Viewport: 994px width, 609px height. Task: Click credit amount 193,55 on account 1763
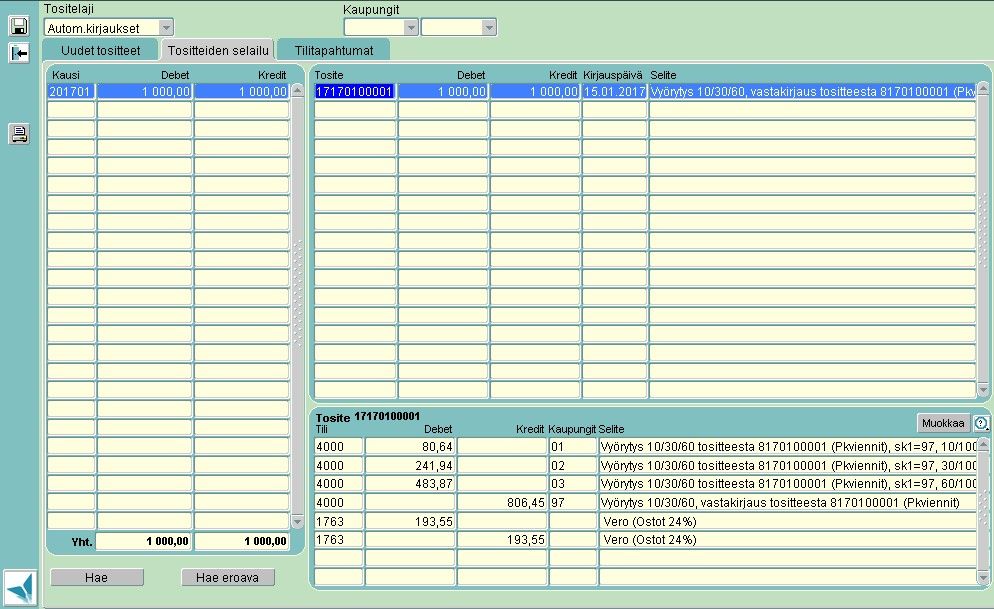coord(501,540)
